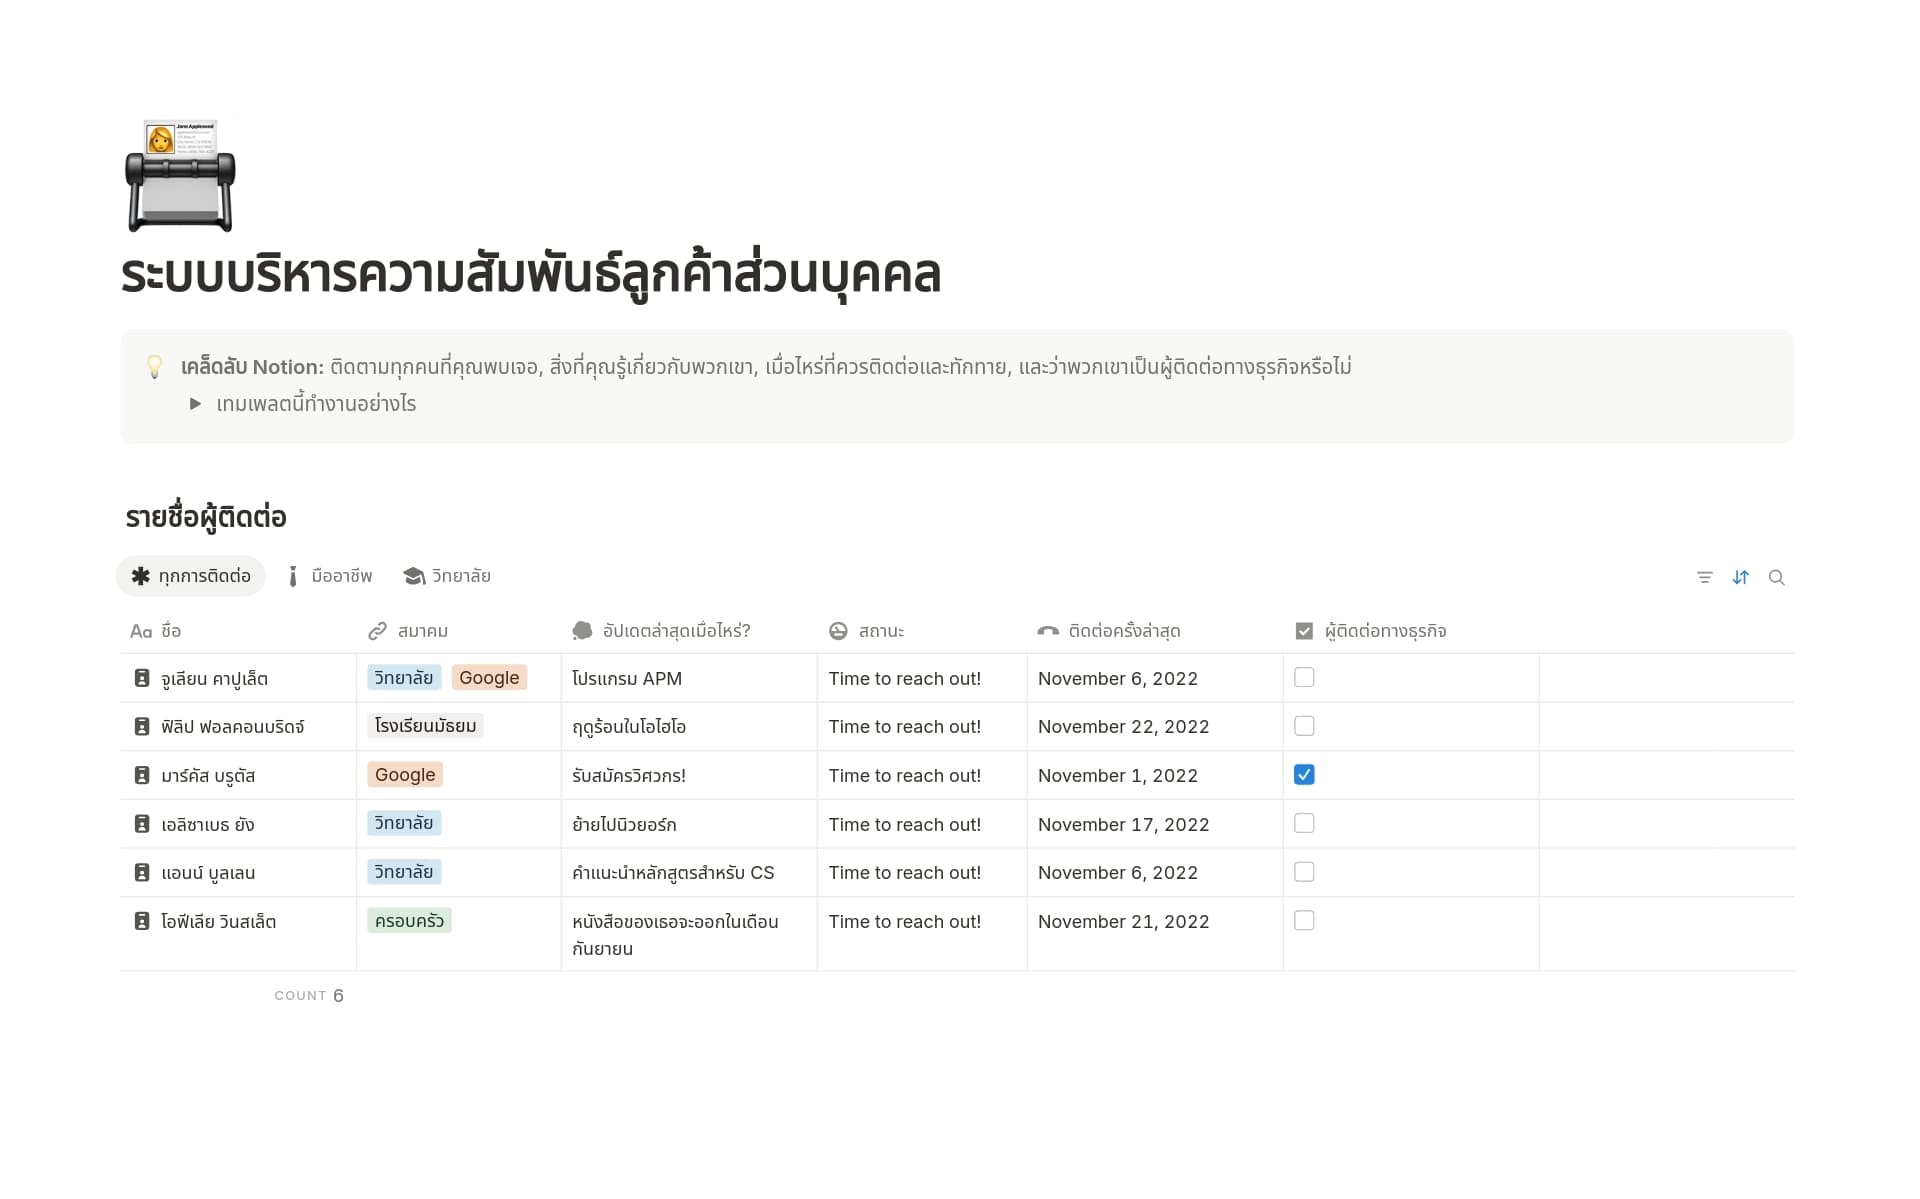Open the สถานะ column header options
This screenshot has width=1920, height=1199.
tap(880, 631)
